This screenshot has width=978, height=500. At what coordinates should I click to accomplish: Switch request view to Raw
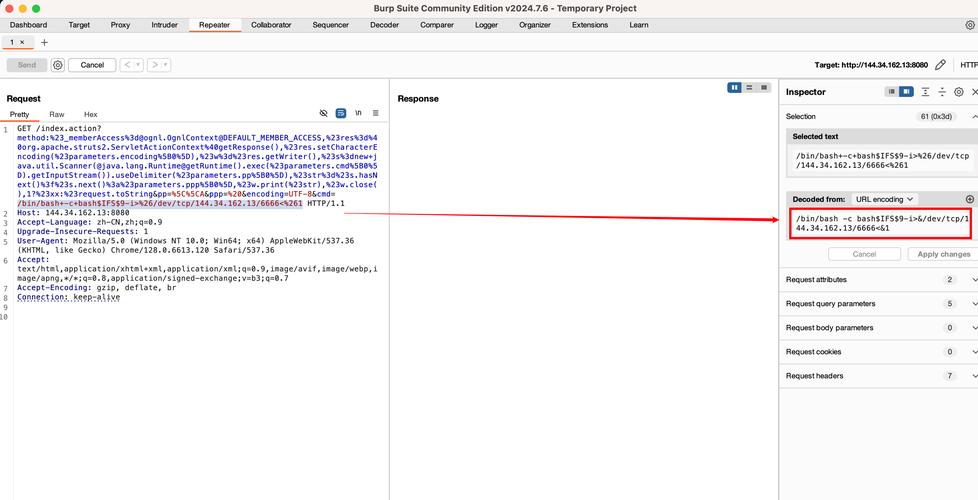pos(57,115)
